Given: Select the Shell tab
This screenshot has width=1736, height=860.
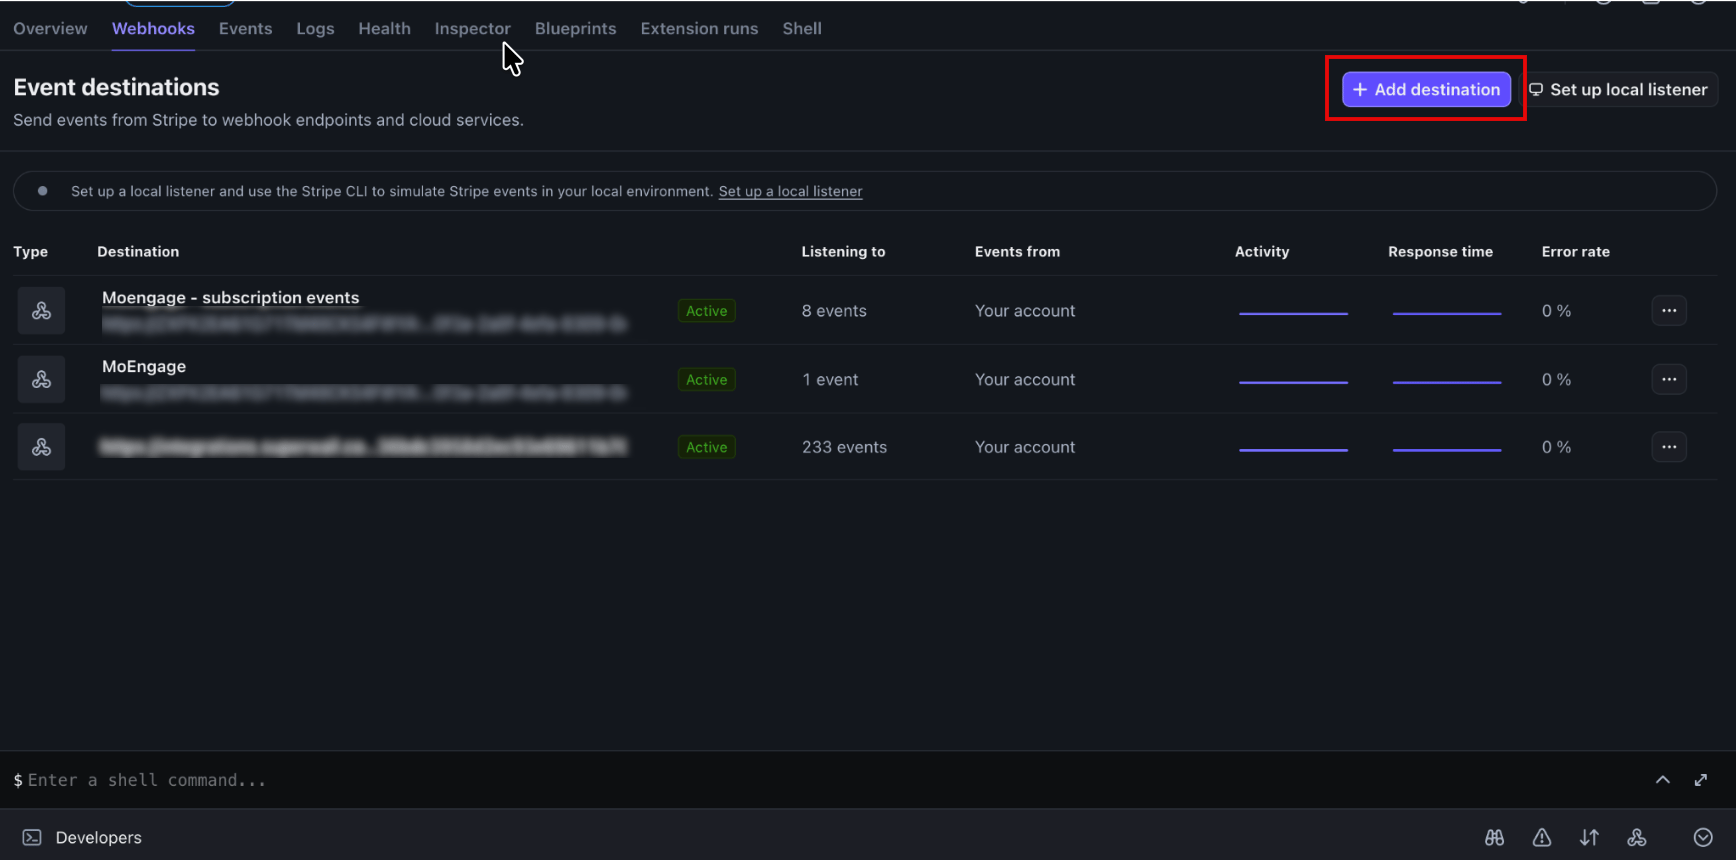Looking at the screenshot, I should point(802,29).
